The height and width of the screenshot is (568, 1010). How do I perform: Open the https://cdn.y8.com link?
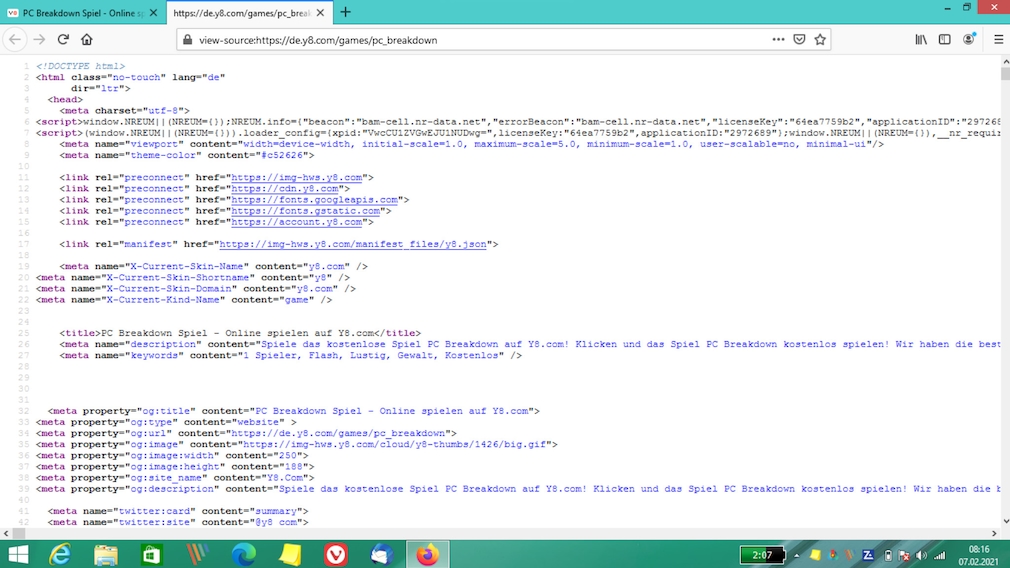click(285, 189)
